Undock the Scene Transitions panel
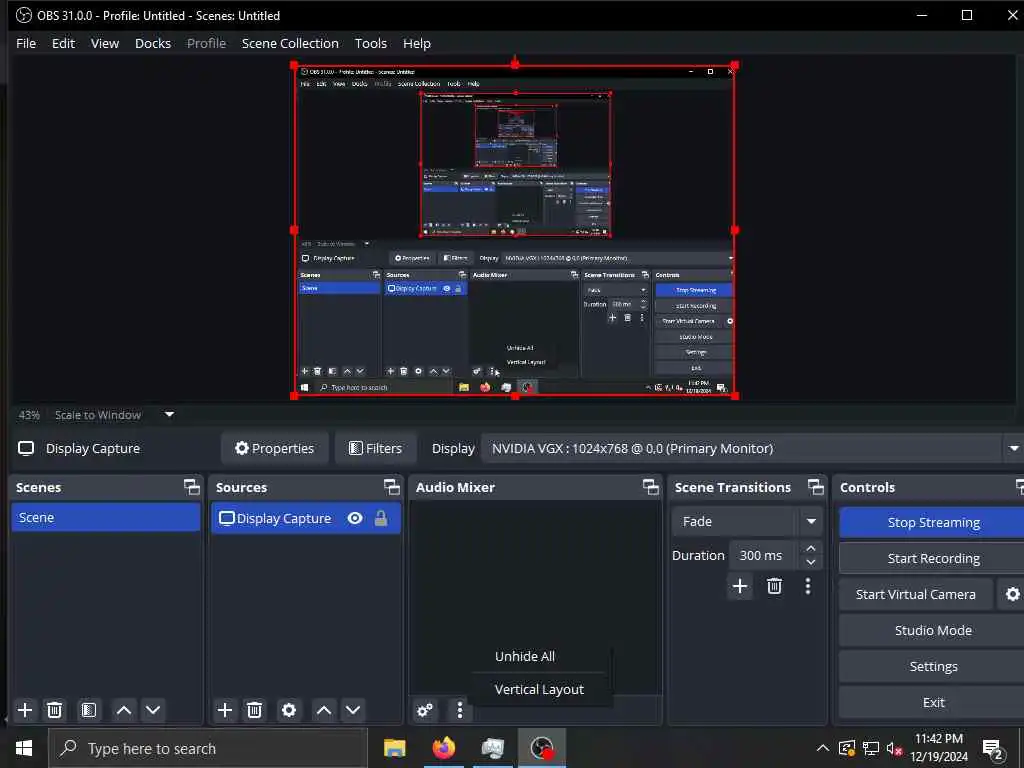 [x=816, y=487]
